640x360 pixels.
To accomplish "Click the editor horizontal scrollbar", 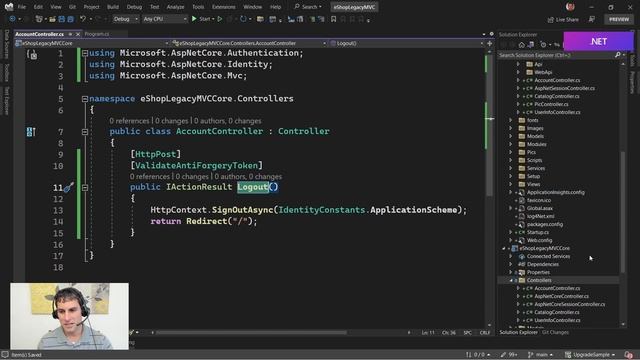I will pos(251,333).
